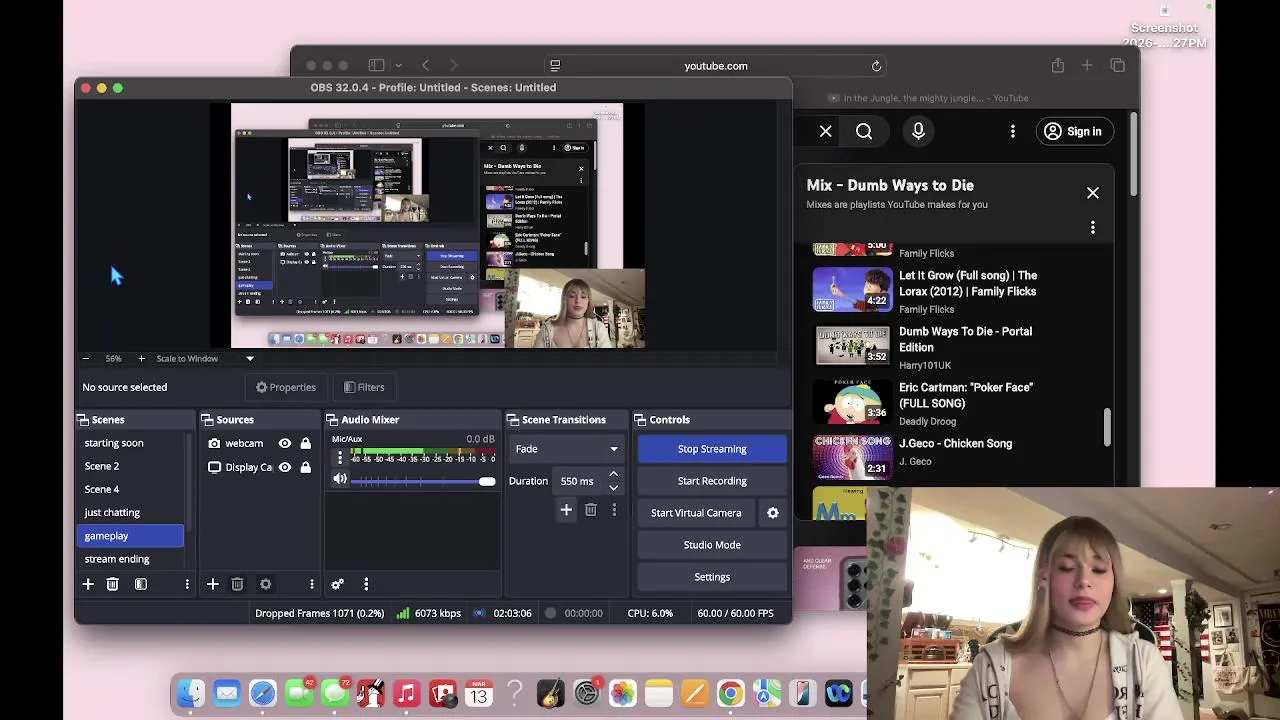The height and width of the screenshot is (720, 1280).
Task: Click YouTube voice search microphone
Action: pyautogui.click(x=918, y=131)
